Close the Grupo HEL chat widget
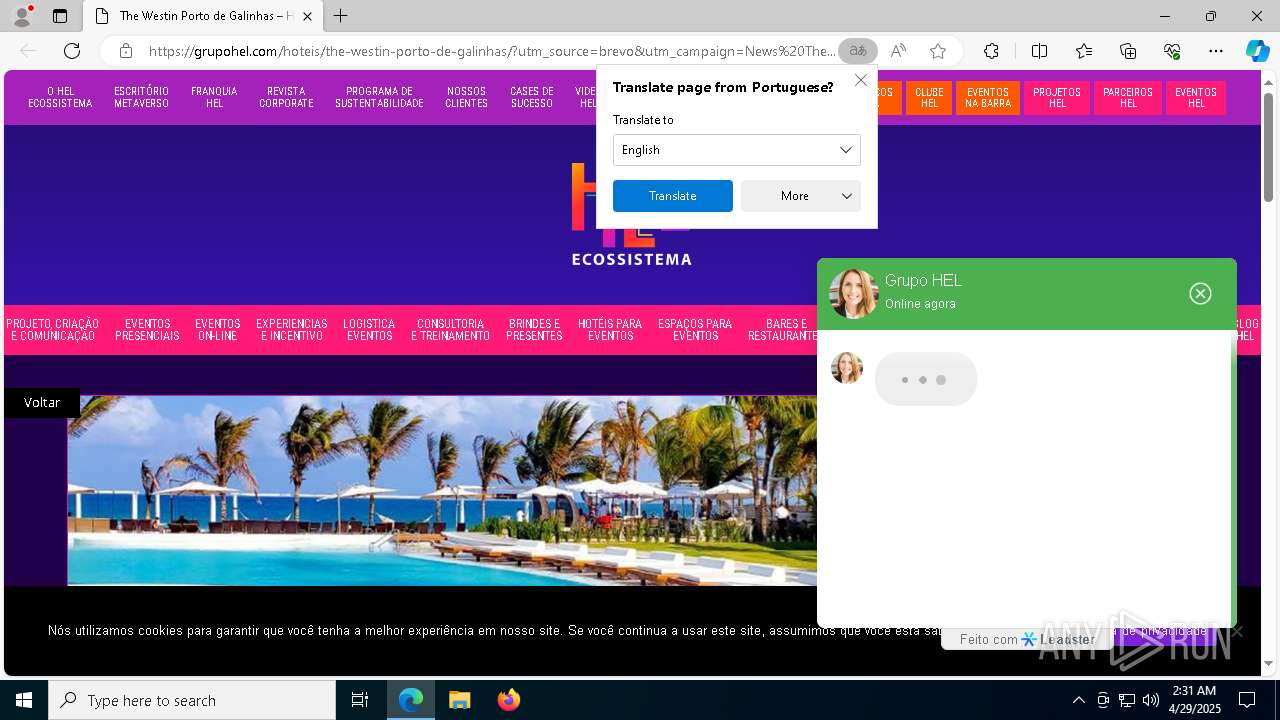Image resolution: width=1280 pixels, height=720 pixels. pyautogui.click(x=1200, y=293)
